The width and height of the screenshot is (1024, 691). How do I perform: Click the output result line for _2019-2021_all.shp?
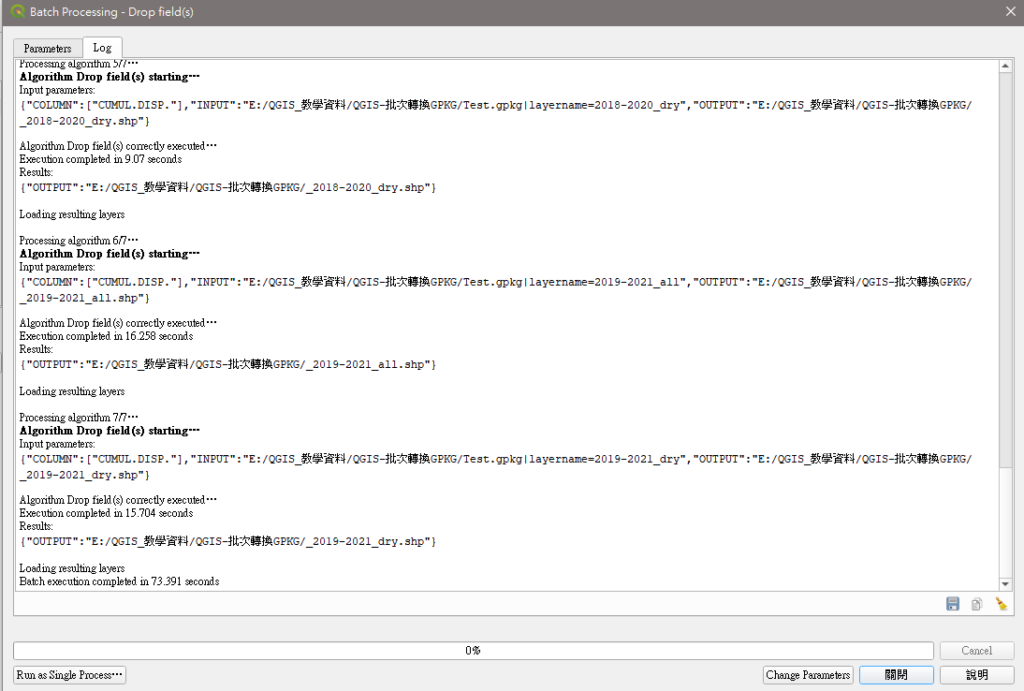coord(228,364)
